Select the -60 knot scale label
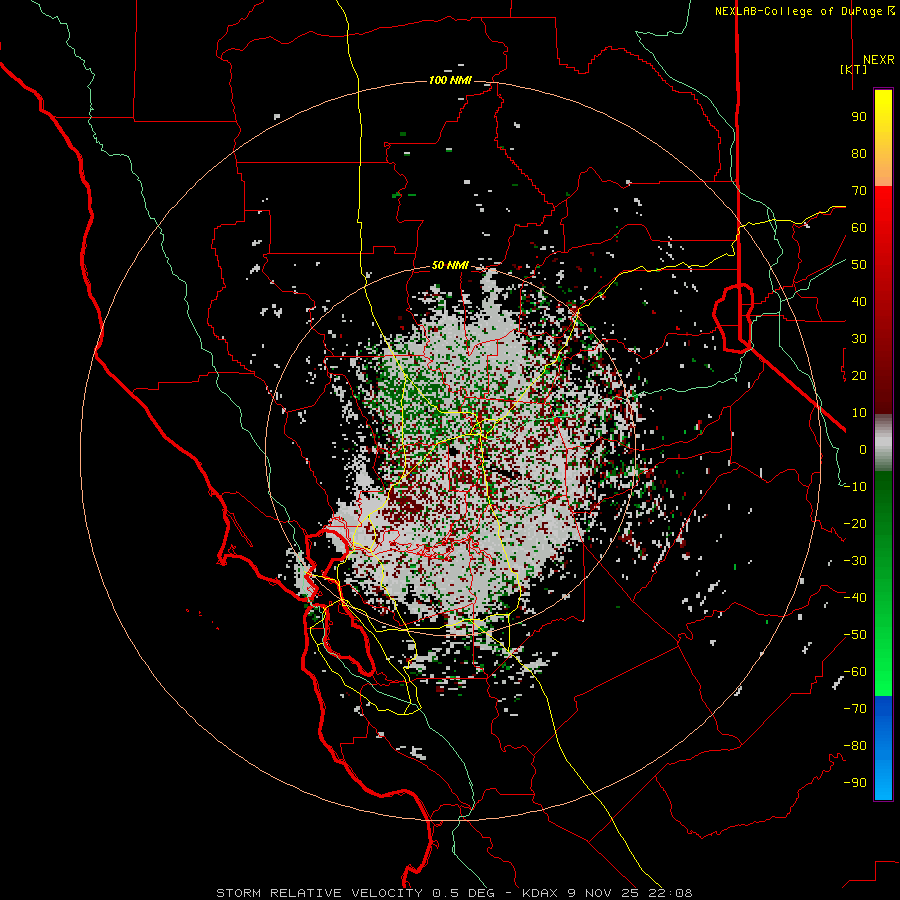Image resolution: width=900 pixels, height=900 pixels. point(855,672)
